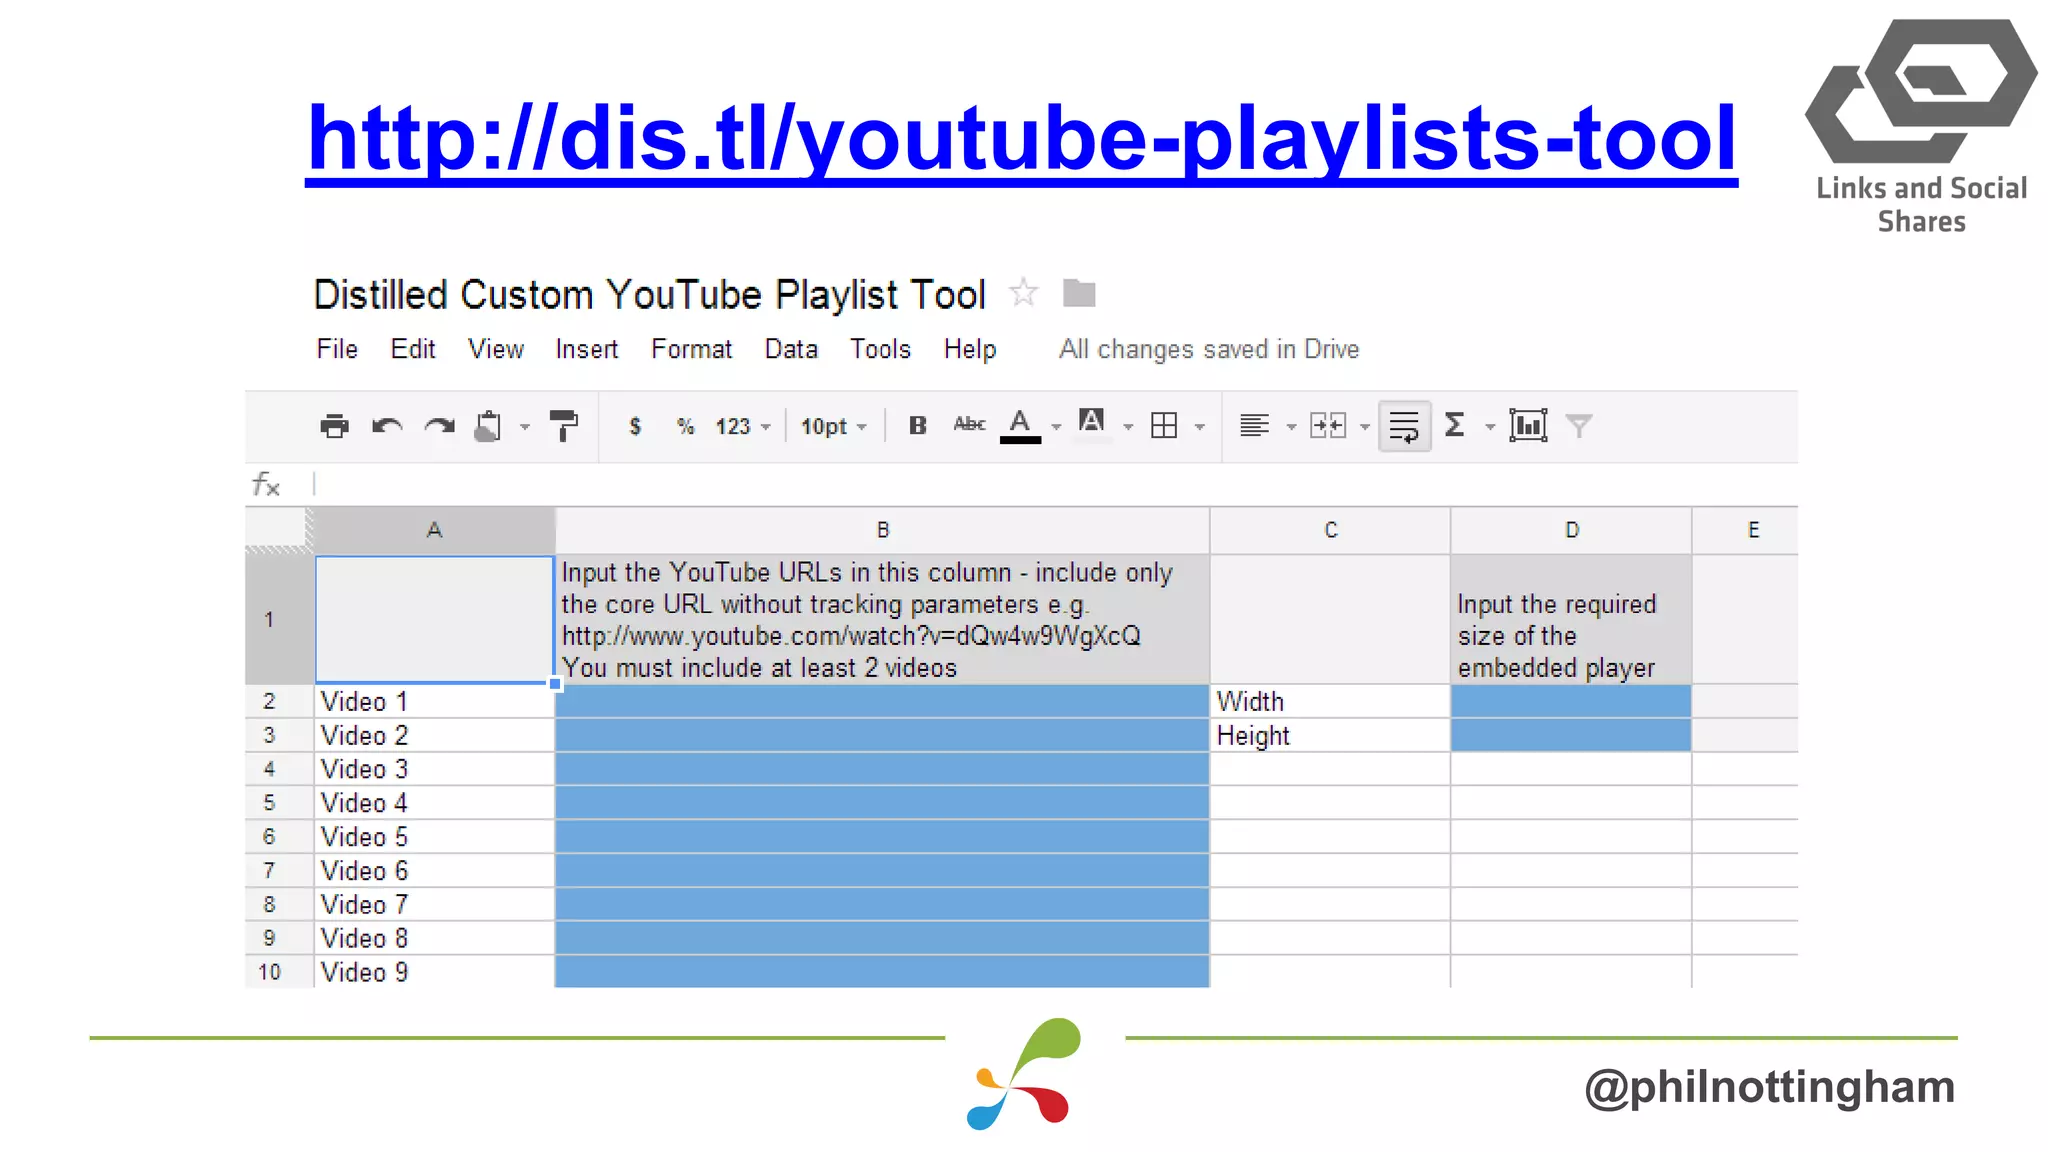Viewport: 2048px width, 1152px height.
Task: Click the clipboard paste icon
Action: point(488,426)
